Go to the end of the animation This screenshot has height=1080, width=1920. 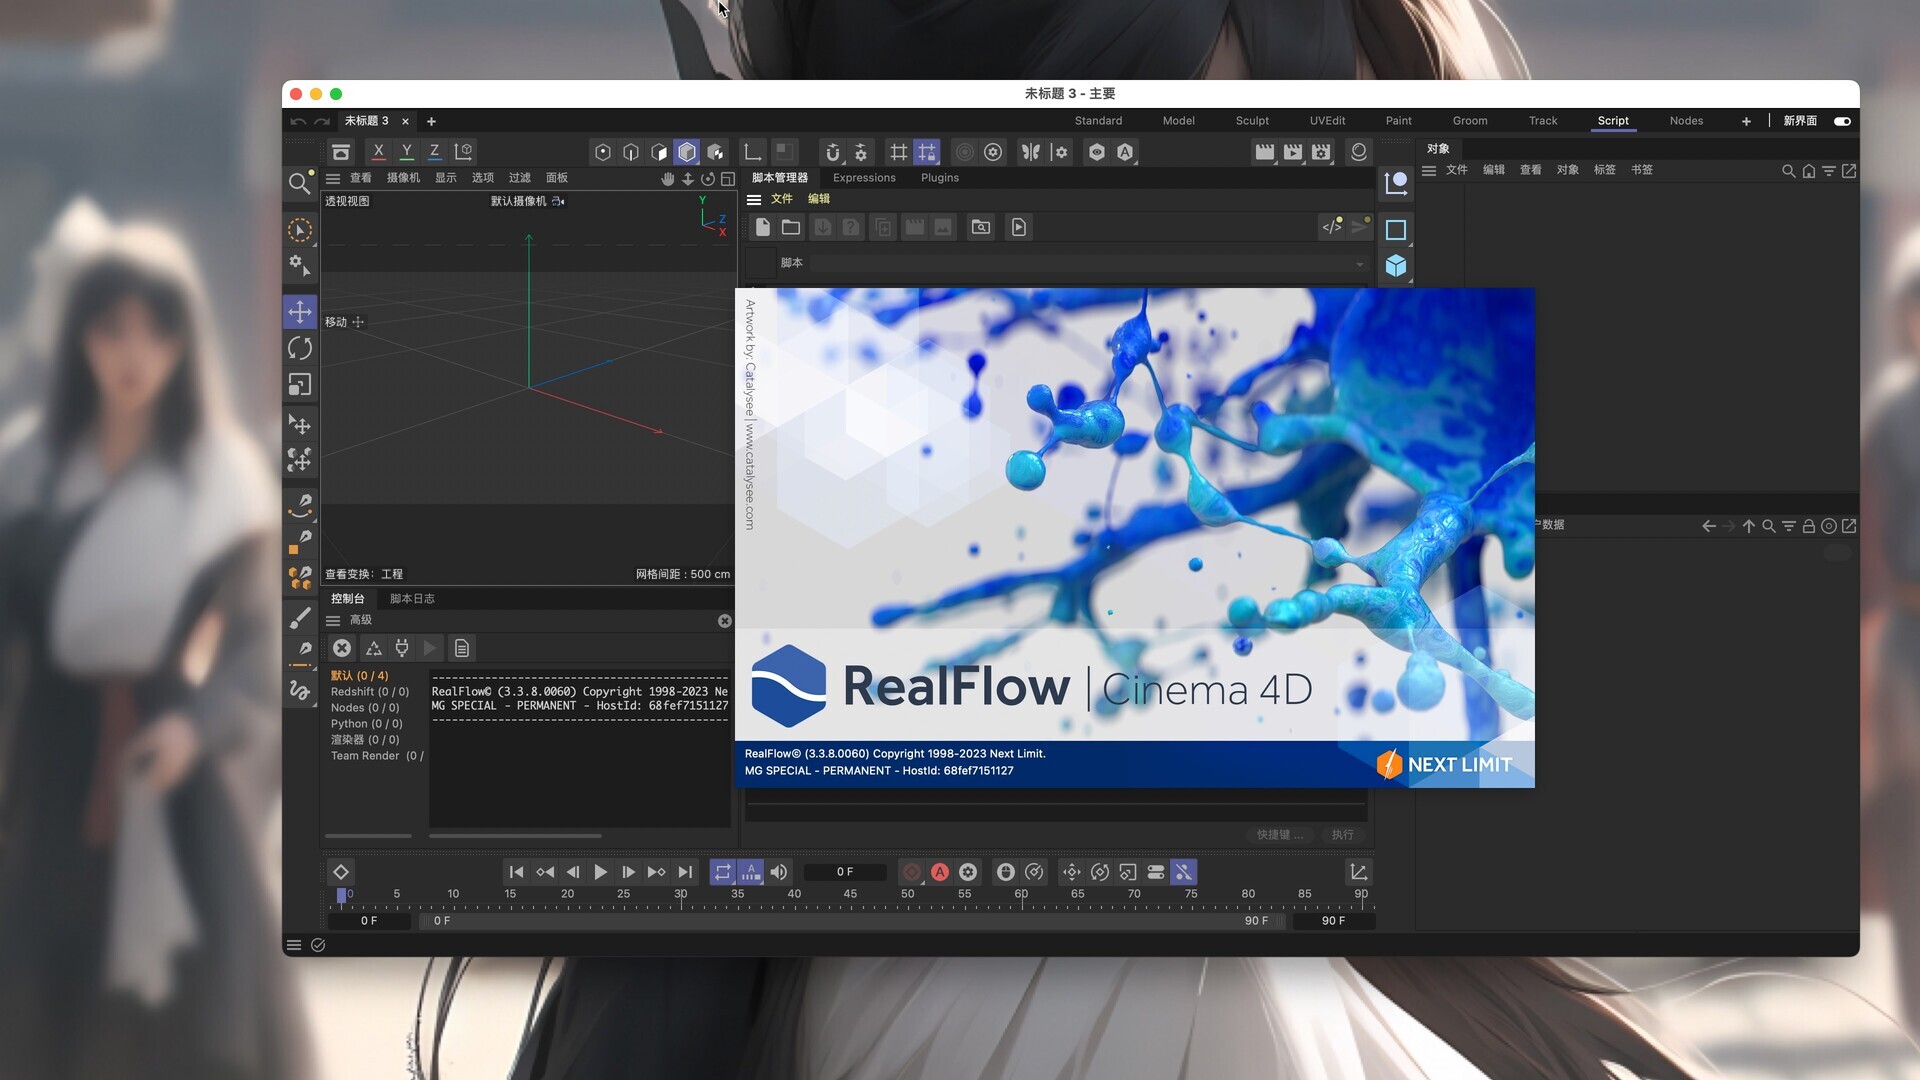pyautogui.click(x=685, y=872)
